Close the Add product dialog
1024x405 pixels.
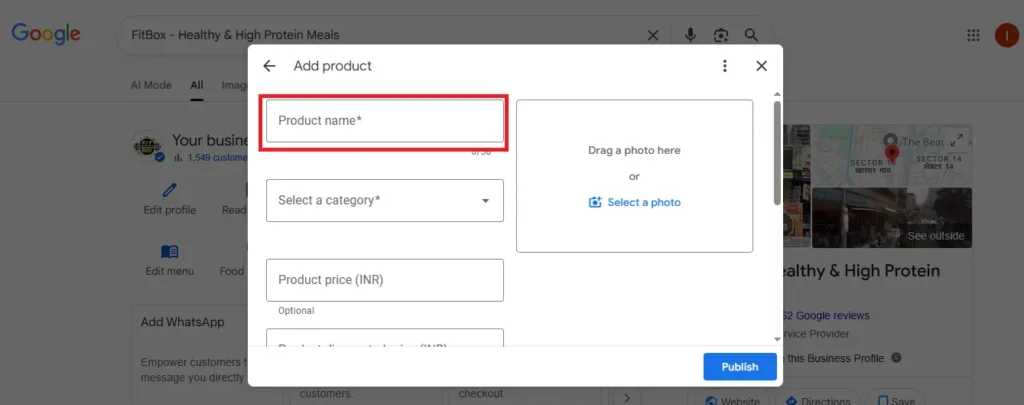(761, 66)
